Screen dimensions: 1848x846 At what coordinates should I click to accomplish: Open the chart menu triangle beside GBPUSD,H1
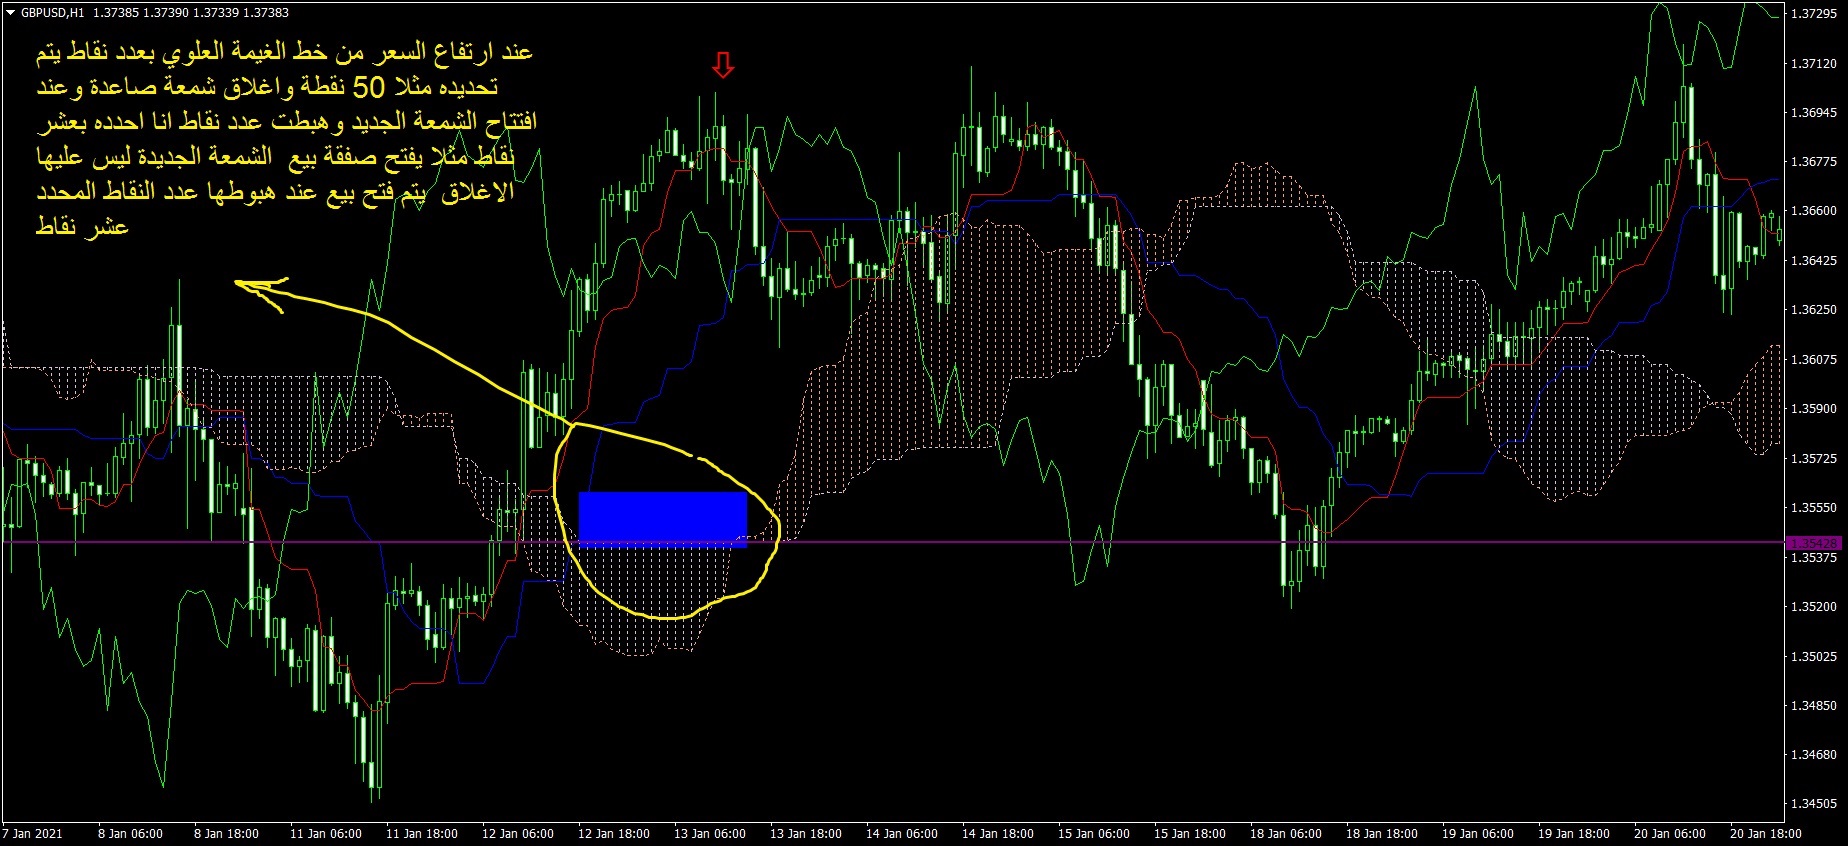tap(11, 13)
